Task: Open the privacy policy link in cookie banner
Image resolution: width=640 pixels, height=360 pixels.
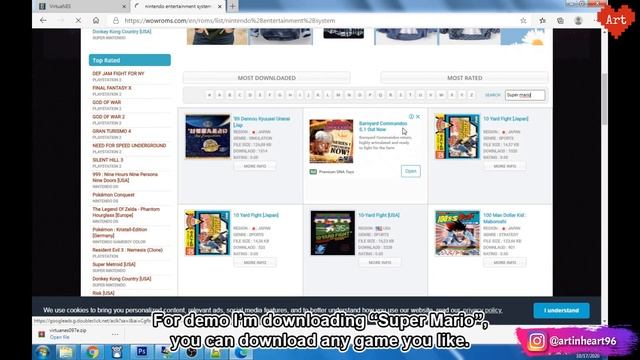Action: tap(482, 310)
